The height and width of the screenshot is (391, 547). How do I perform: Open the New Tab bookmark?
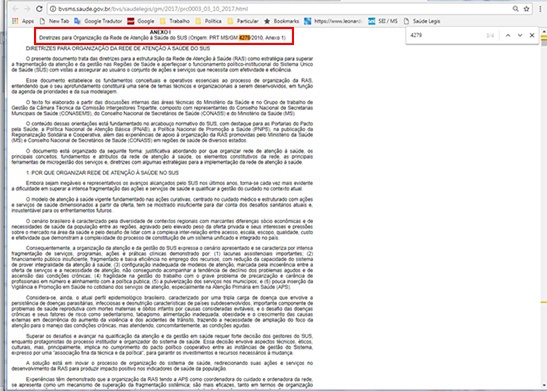coord(54,21)
